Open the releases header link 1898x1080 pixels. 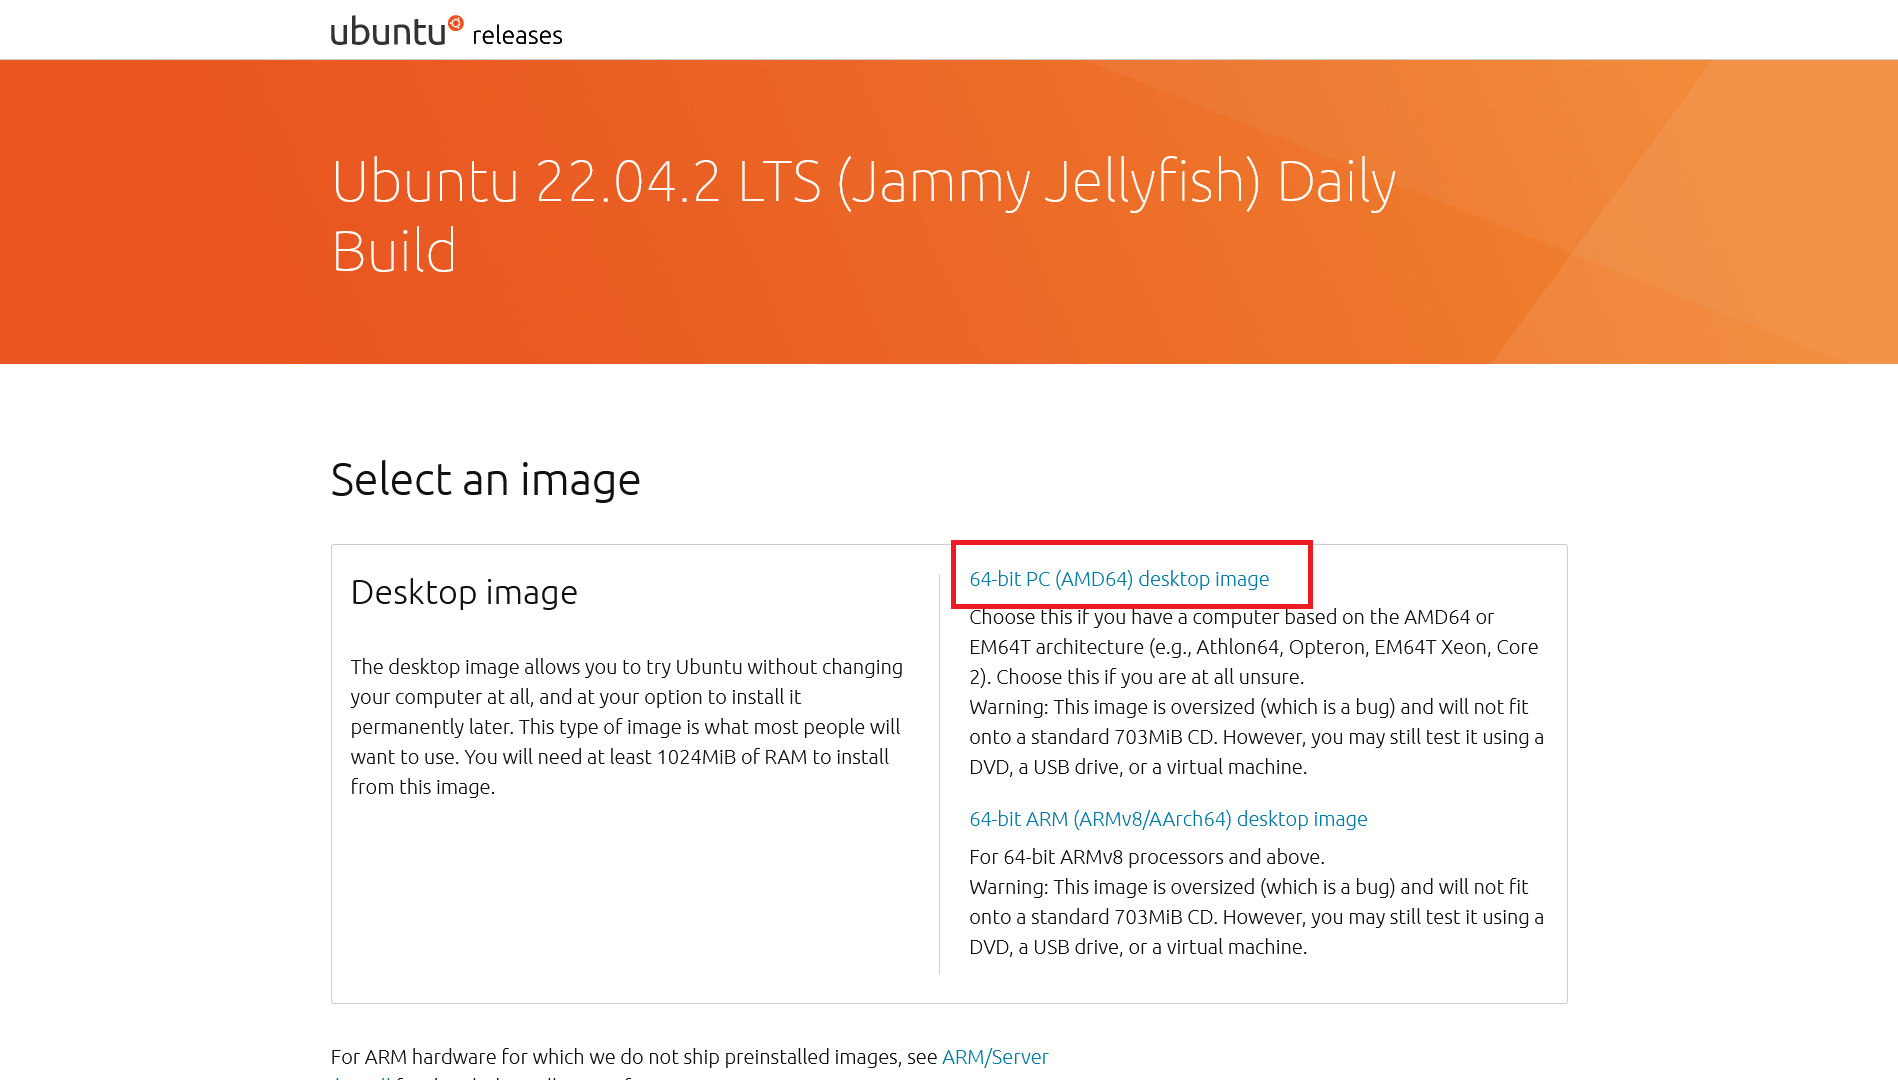coord(517,36)
